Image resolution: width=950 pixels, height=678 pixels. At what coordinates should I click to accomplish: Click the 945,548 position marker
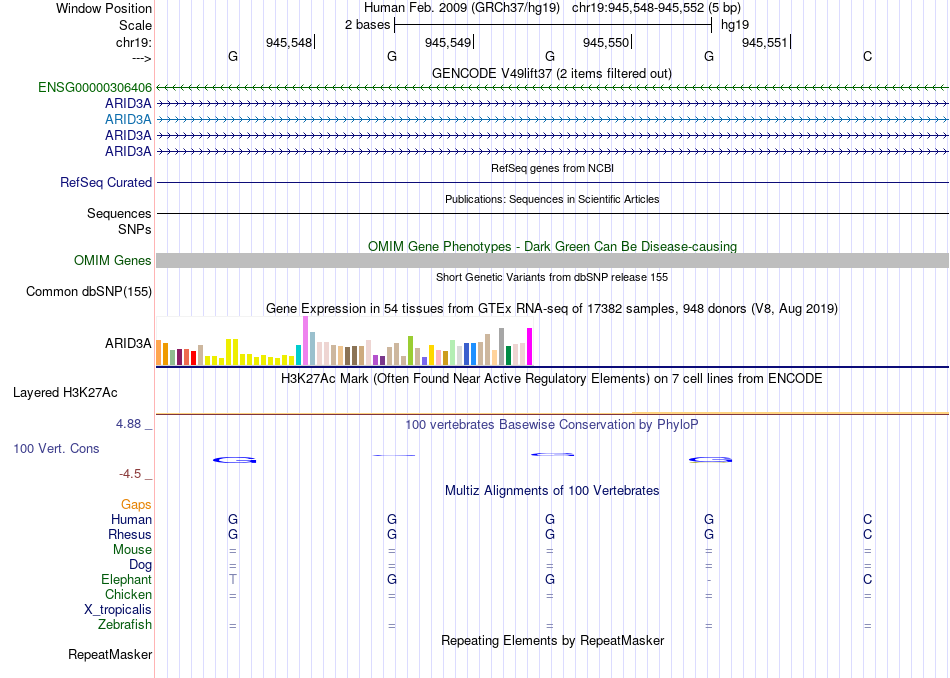click(x=290, y=42)
